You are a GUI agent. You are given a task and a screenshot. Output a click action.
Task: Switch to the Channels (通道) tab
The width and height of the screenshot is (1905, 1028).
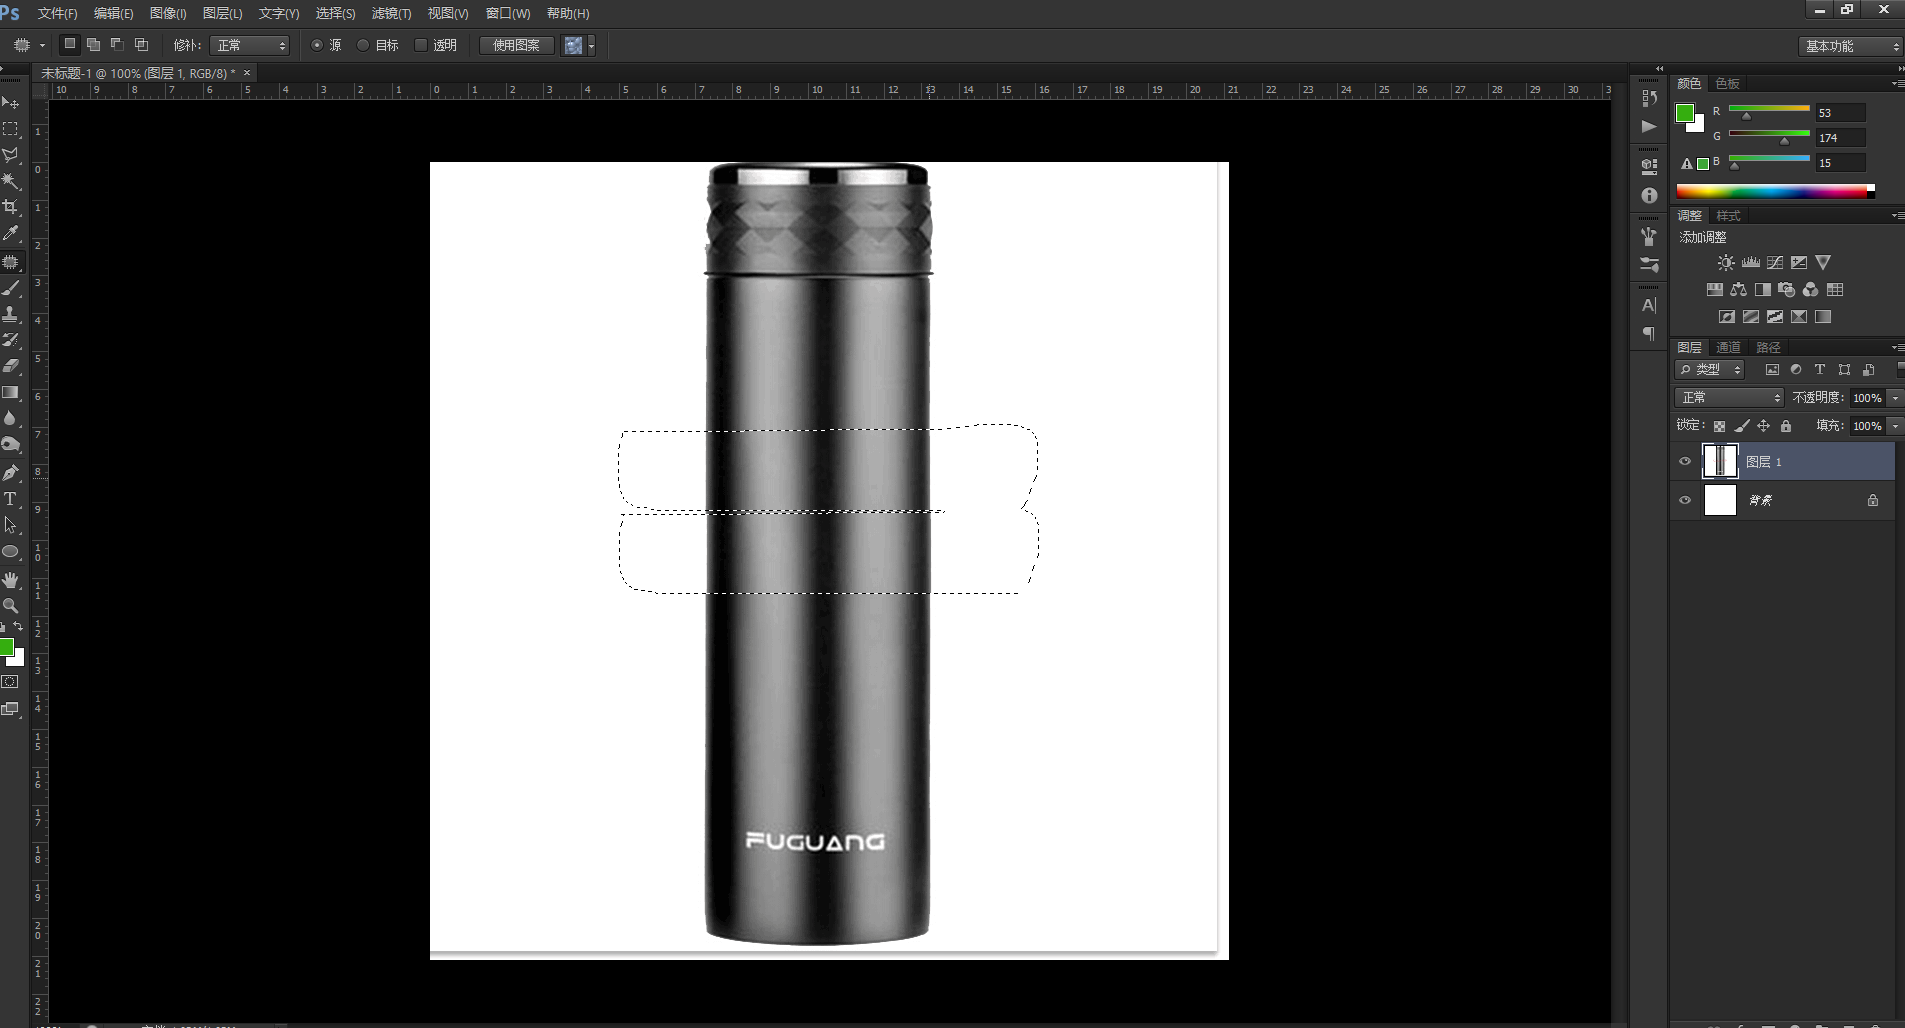pyautogui.click(x=1728, y=347)
